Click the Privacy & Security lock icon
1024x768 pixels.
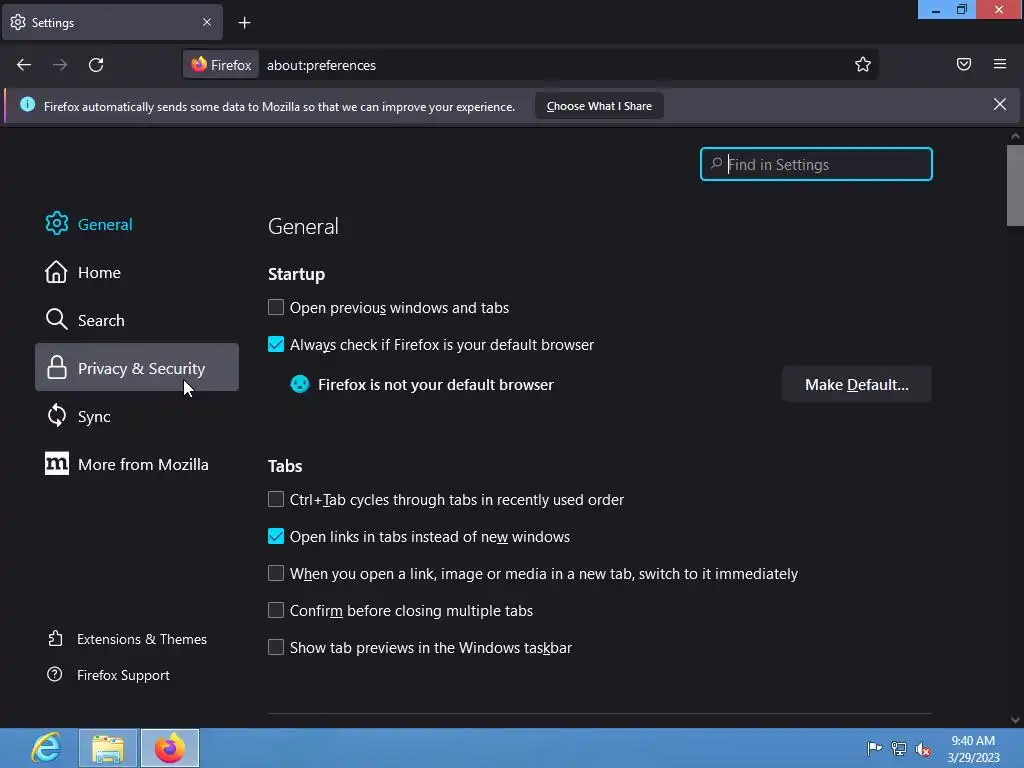(x=57, y=367)
